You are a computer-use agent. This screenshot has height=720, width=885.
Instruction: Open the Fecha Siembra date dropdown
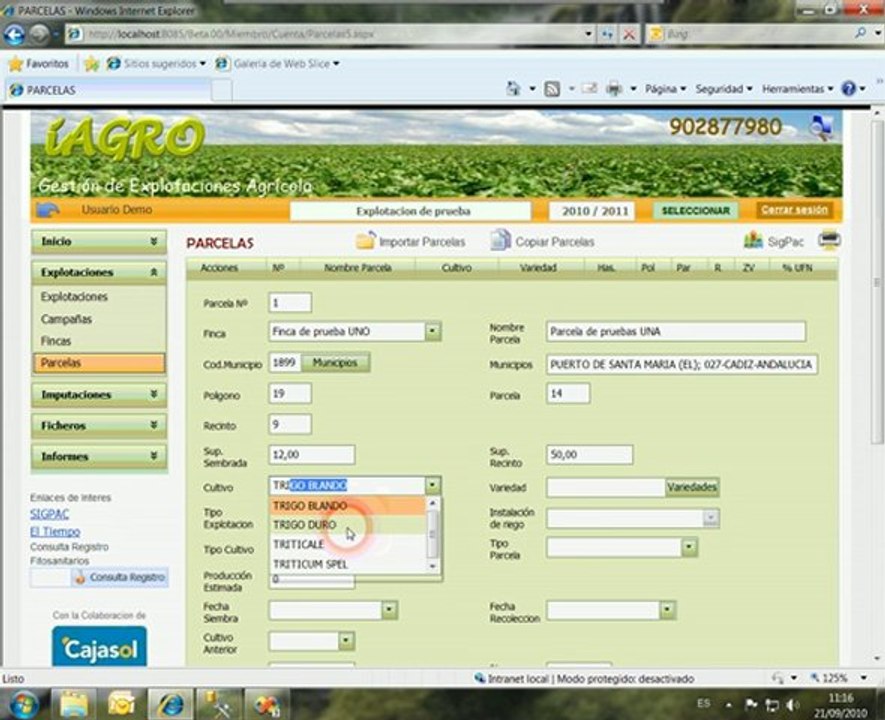(x=389, y=609)
